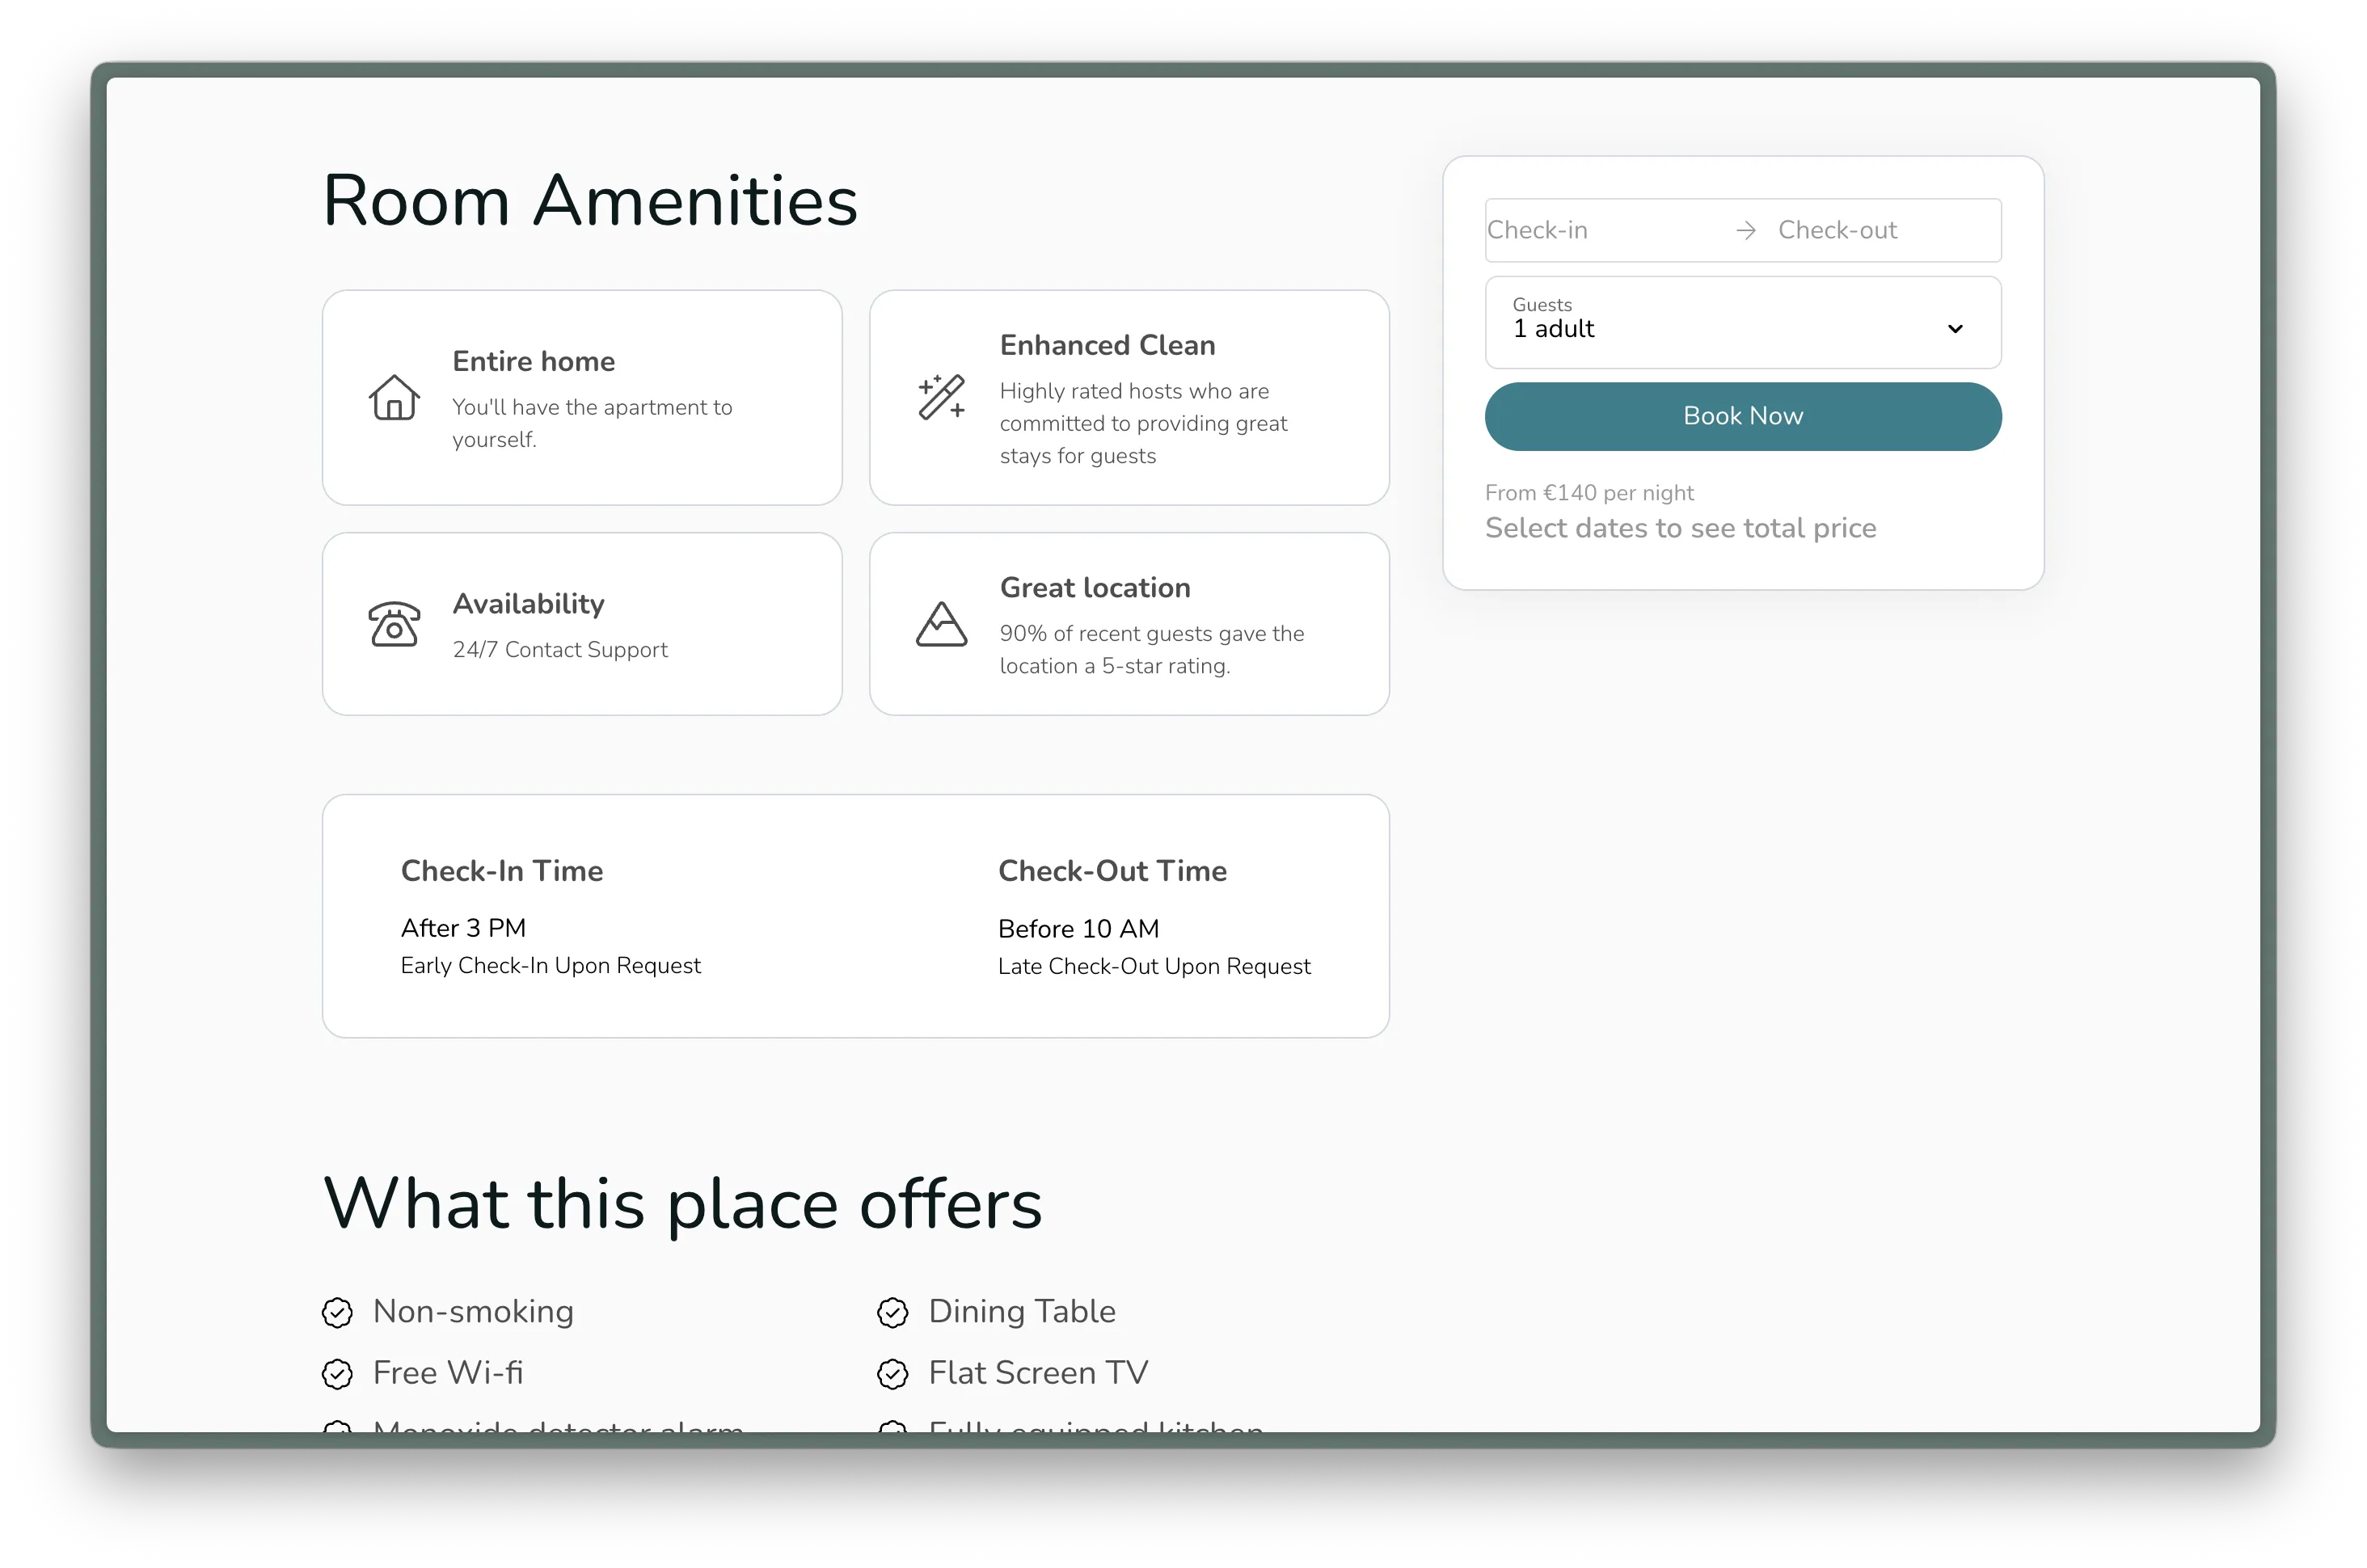Click the check badge beside Free Wi-fi
This screenshot has width=2367, height=1568.
337,1374
